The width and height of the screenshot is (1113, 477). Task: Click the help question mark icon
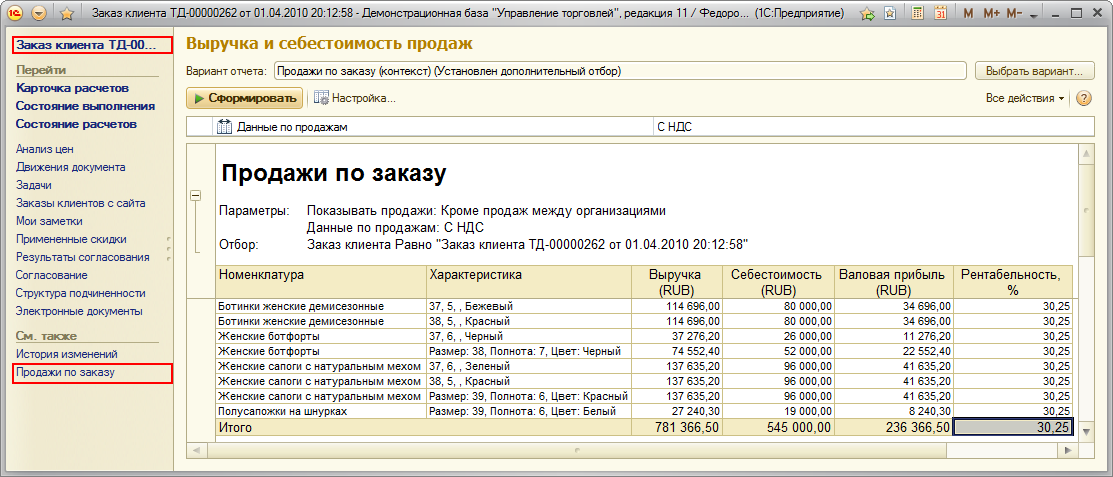point(1083,98)
